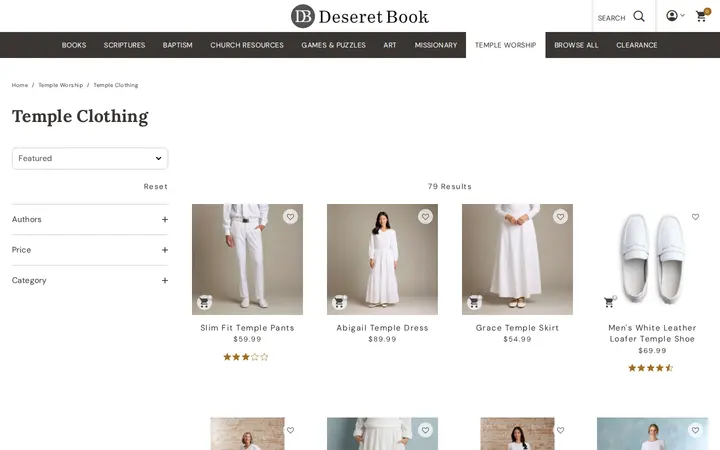Expand the Category filter
Screen dimensions: 720x450
coord(90,280)
